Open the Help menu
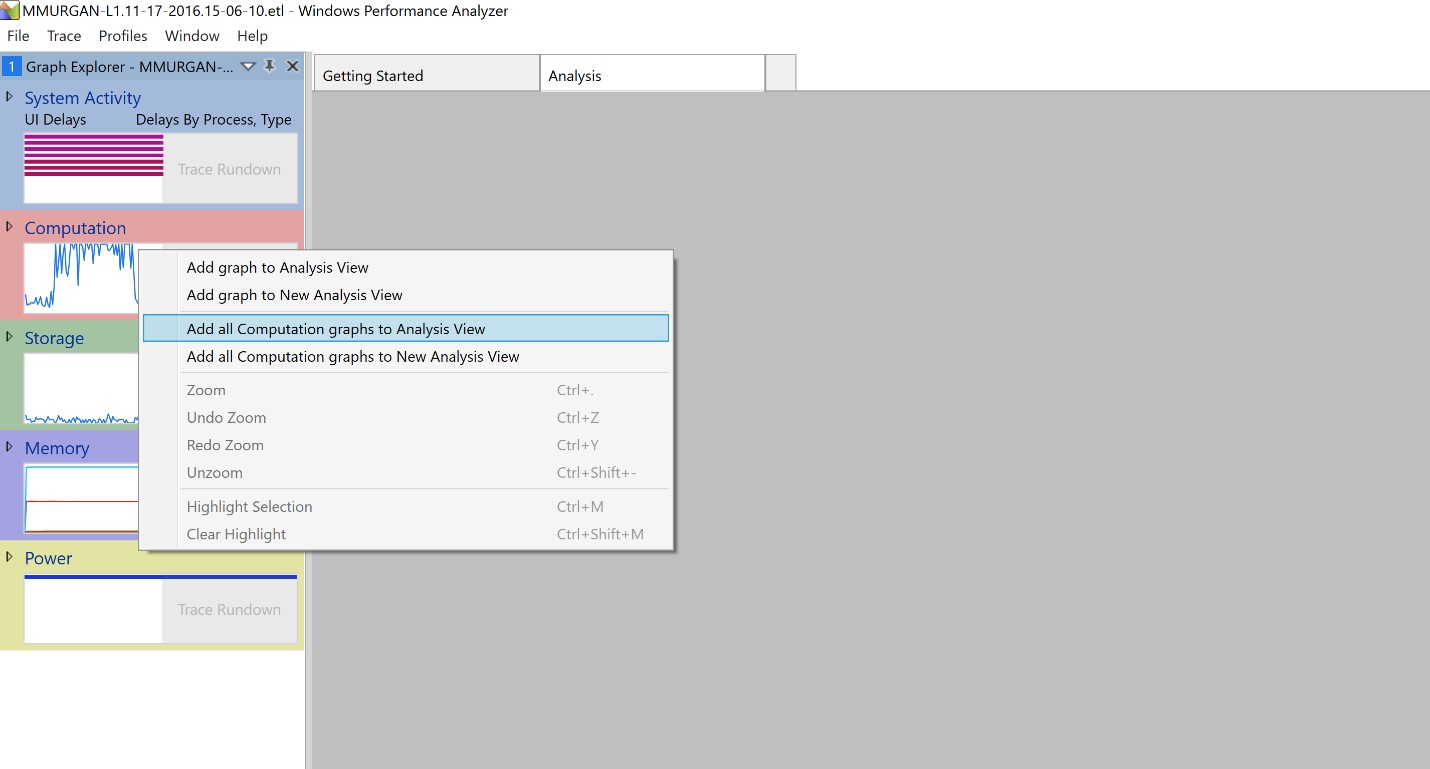The image size is (1430, 769). pos(252,36)
